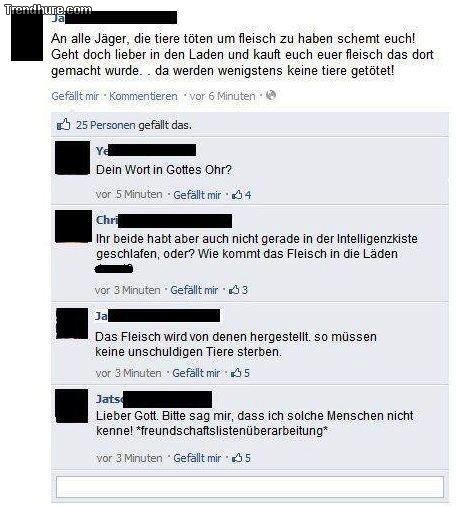Open the profile picture of the first commenter 'Ye'
Screen dimensions: 458x506
click(x=72, y=158)
